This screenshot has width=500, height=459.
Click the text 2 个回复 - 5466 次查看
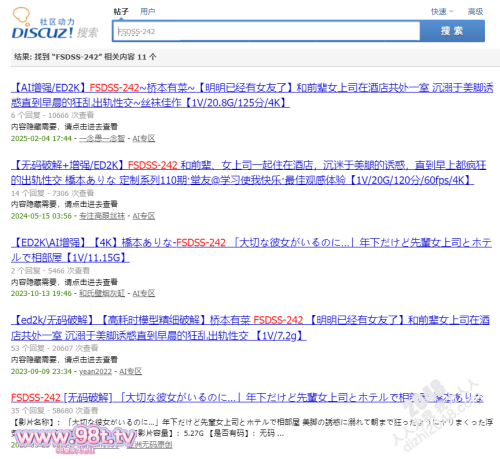(x=50, y=271)
